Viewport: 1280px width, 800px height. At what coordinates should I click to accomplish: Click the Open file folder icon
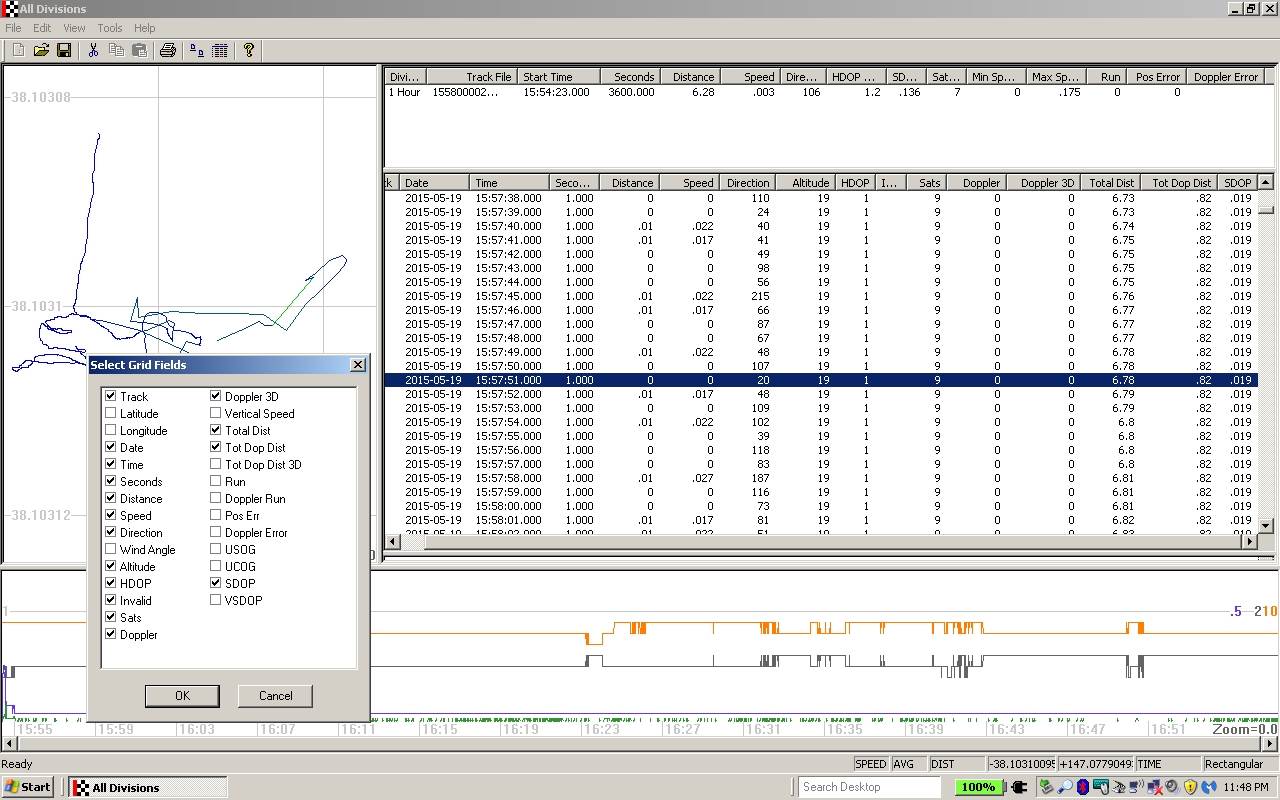pos(41,50)
